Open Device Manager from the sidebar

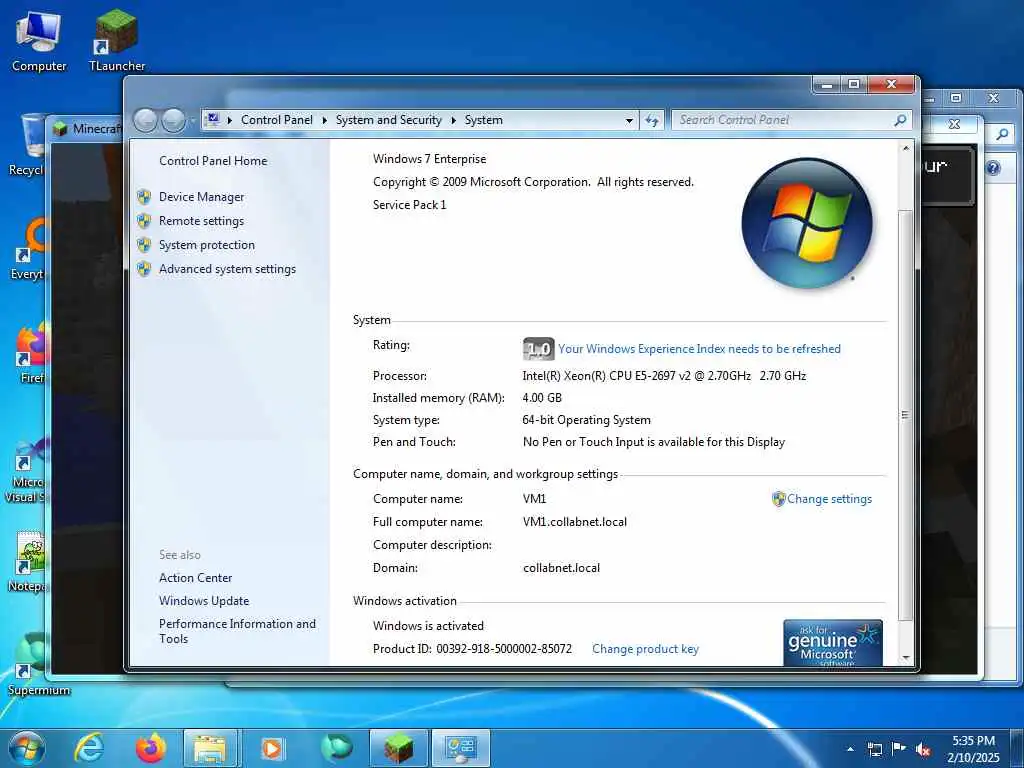[201, 197]
